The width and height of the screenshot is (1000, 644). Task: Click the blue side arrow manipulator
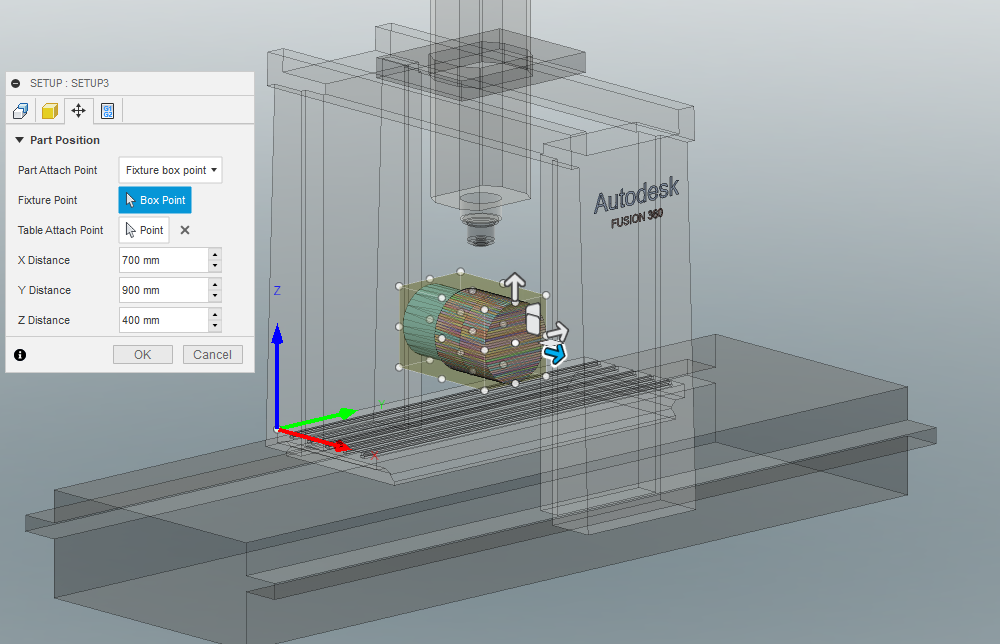pyautogui.click(x=556, y=352)
